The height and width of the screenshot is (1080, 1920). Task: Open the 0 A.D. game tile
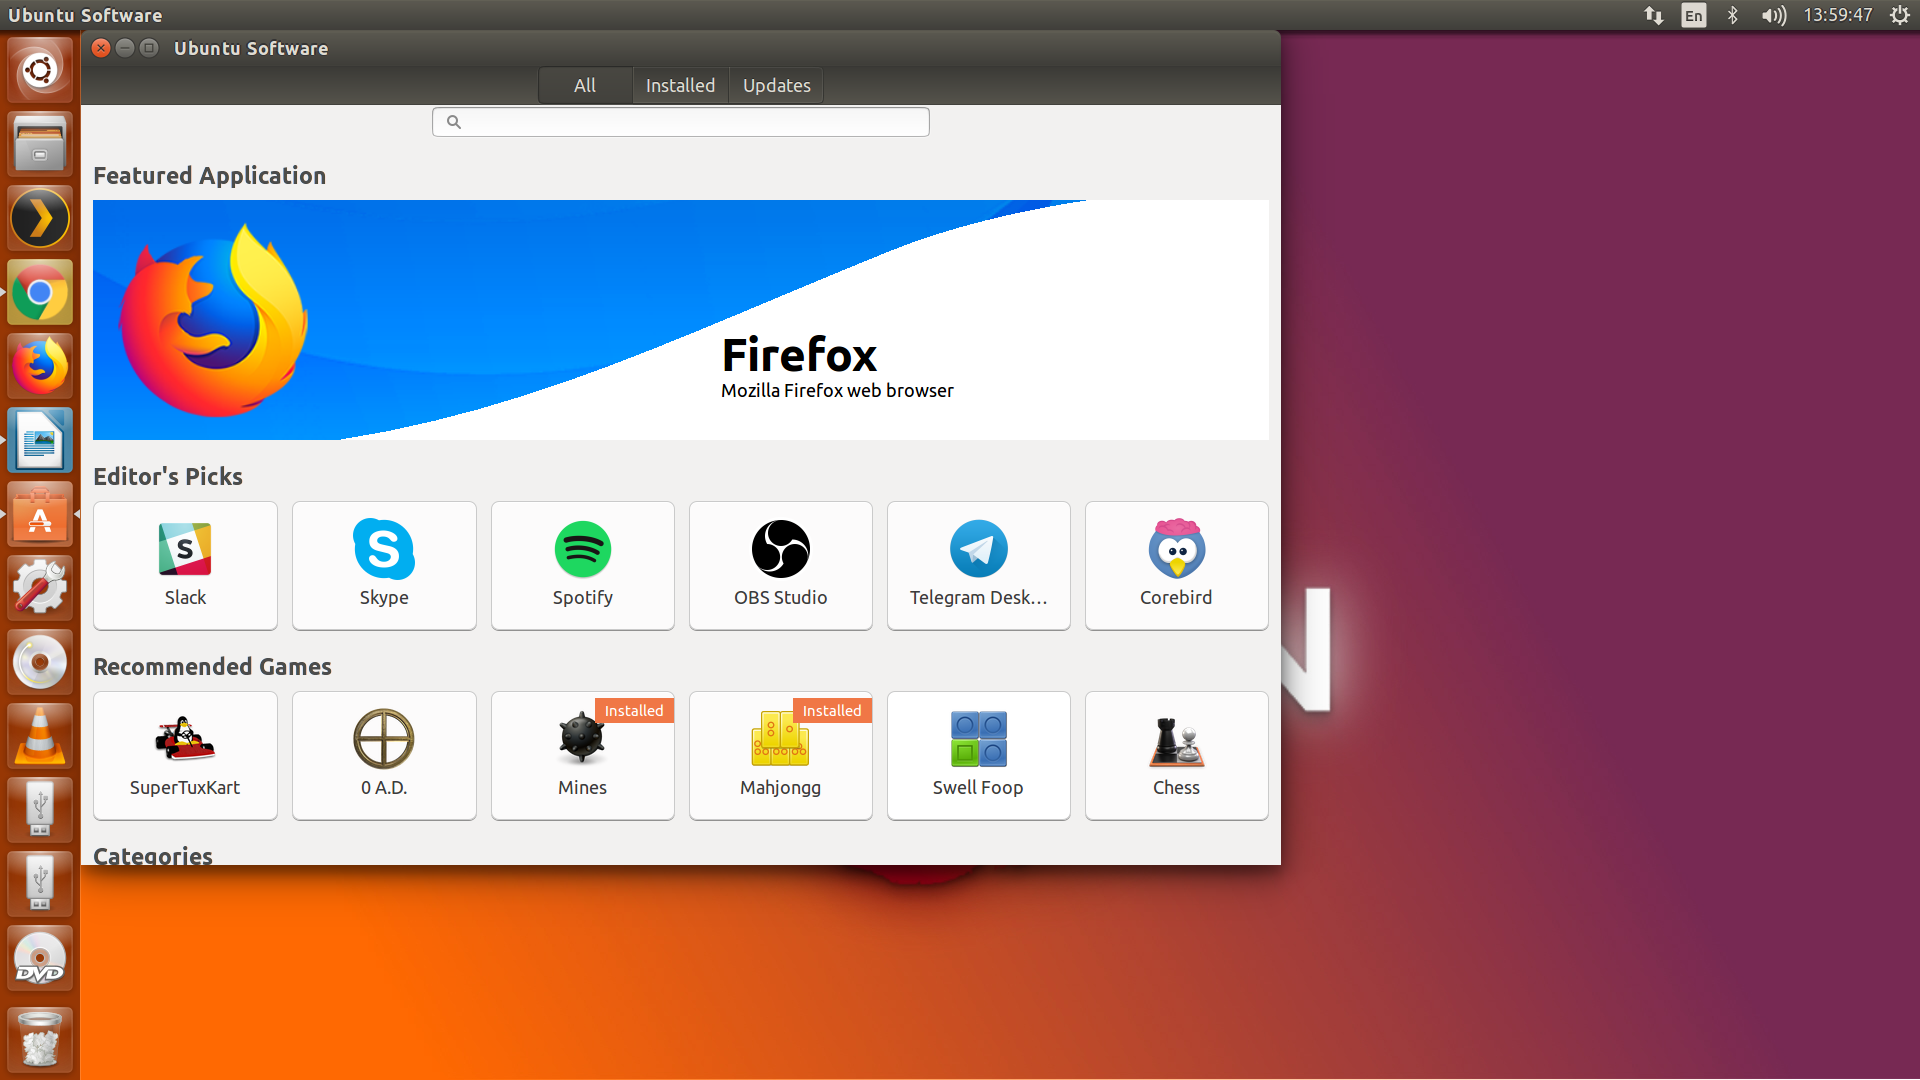pyautogui.click(x=384, y=756)
